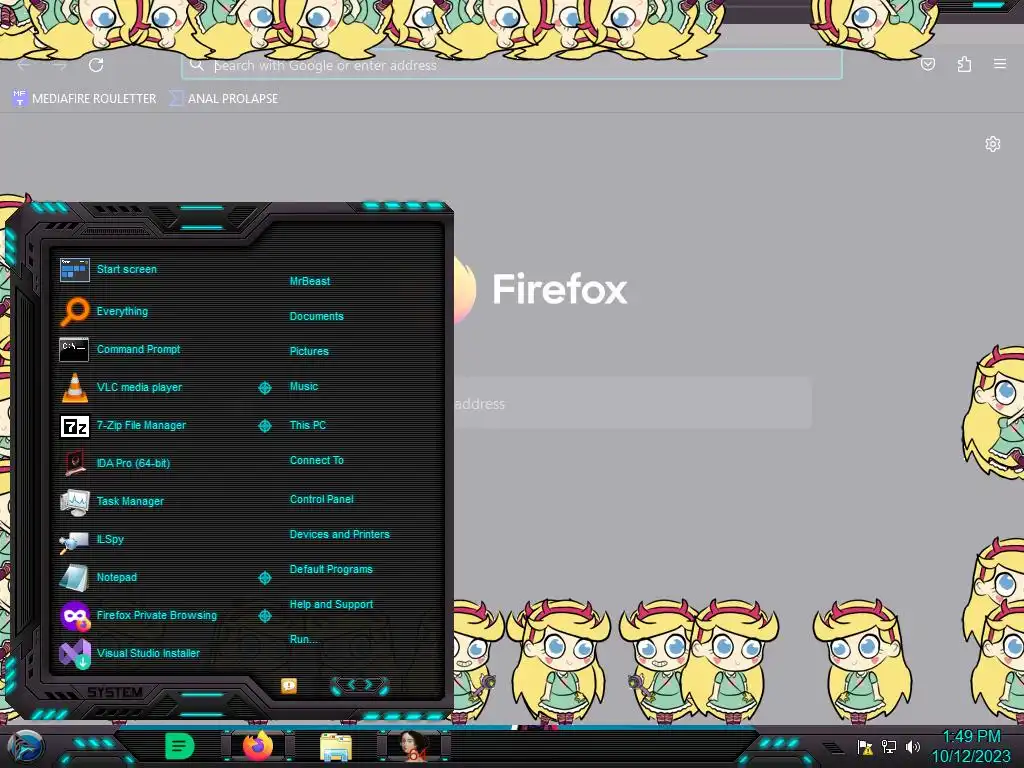
Task: Click the Firefox reload button
Action: (x=96, y=65)
